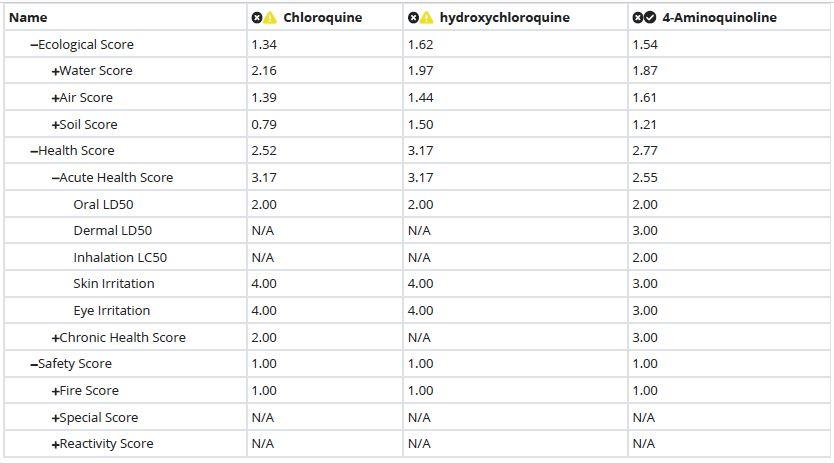Image resolution: width=834 pixels, height=463 pixels.
Task: Expand the Soil Score row
Action: (x=55, y=125)
